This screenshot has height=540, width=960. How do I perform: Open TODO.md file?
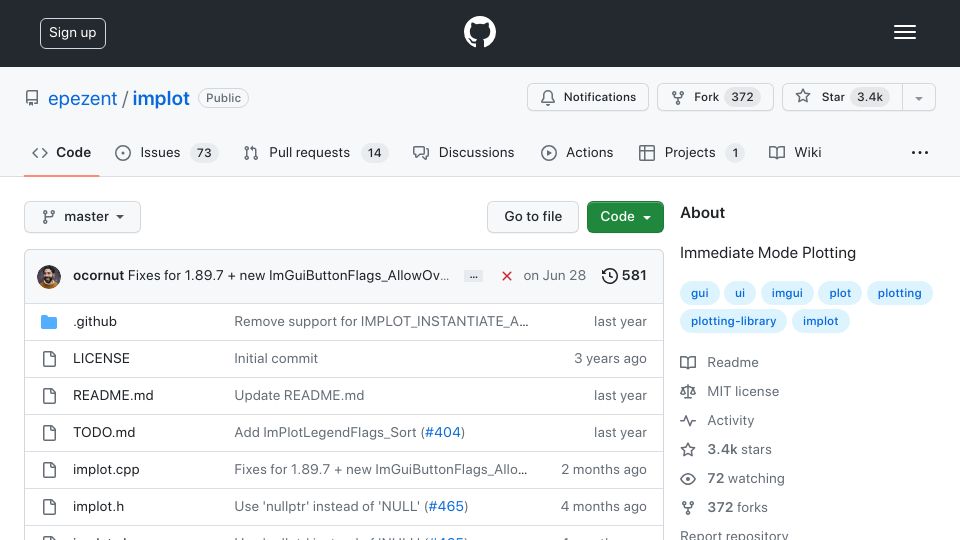(x=104, y=432)
